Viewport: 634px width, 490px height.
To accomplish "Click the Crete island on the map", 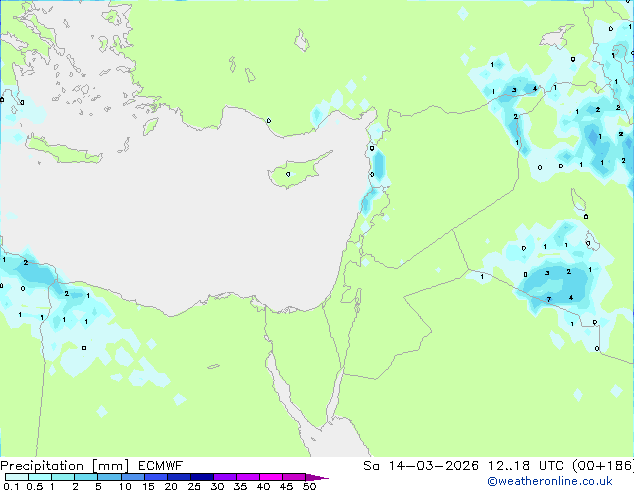I will 63,150.
